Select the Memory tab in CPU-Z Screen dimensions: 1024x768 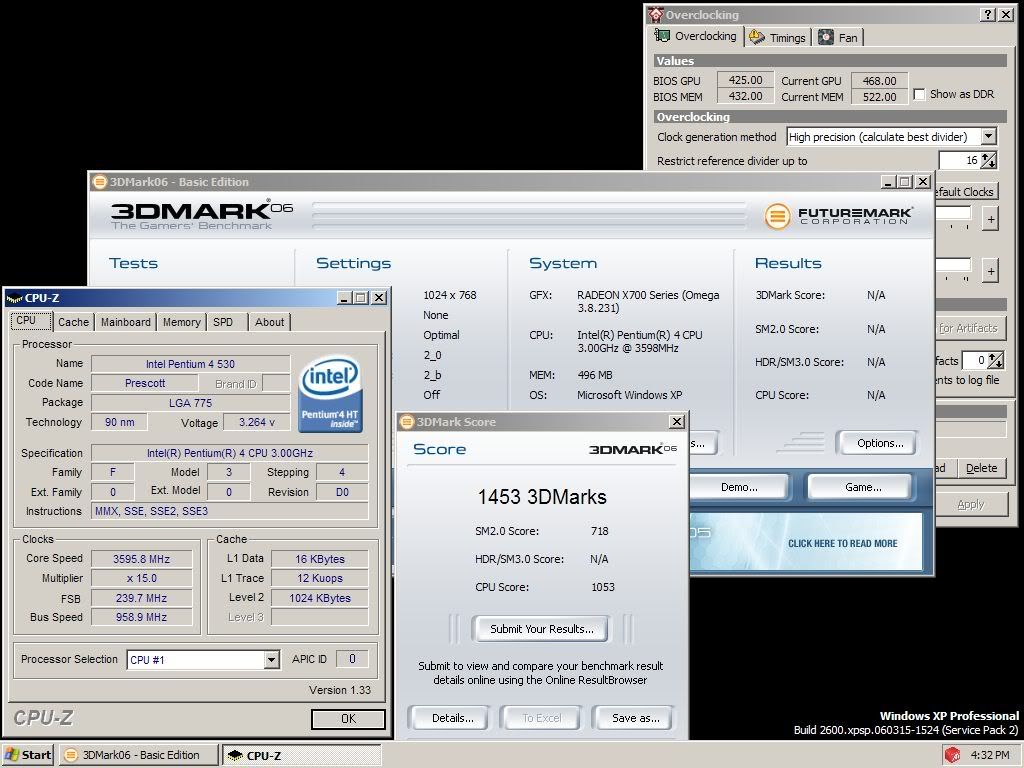coord(182,322)
